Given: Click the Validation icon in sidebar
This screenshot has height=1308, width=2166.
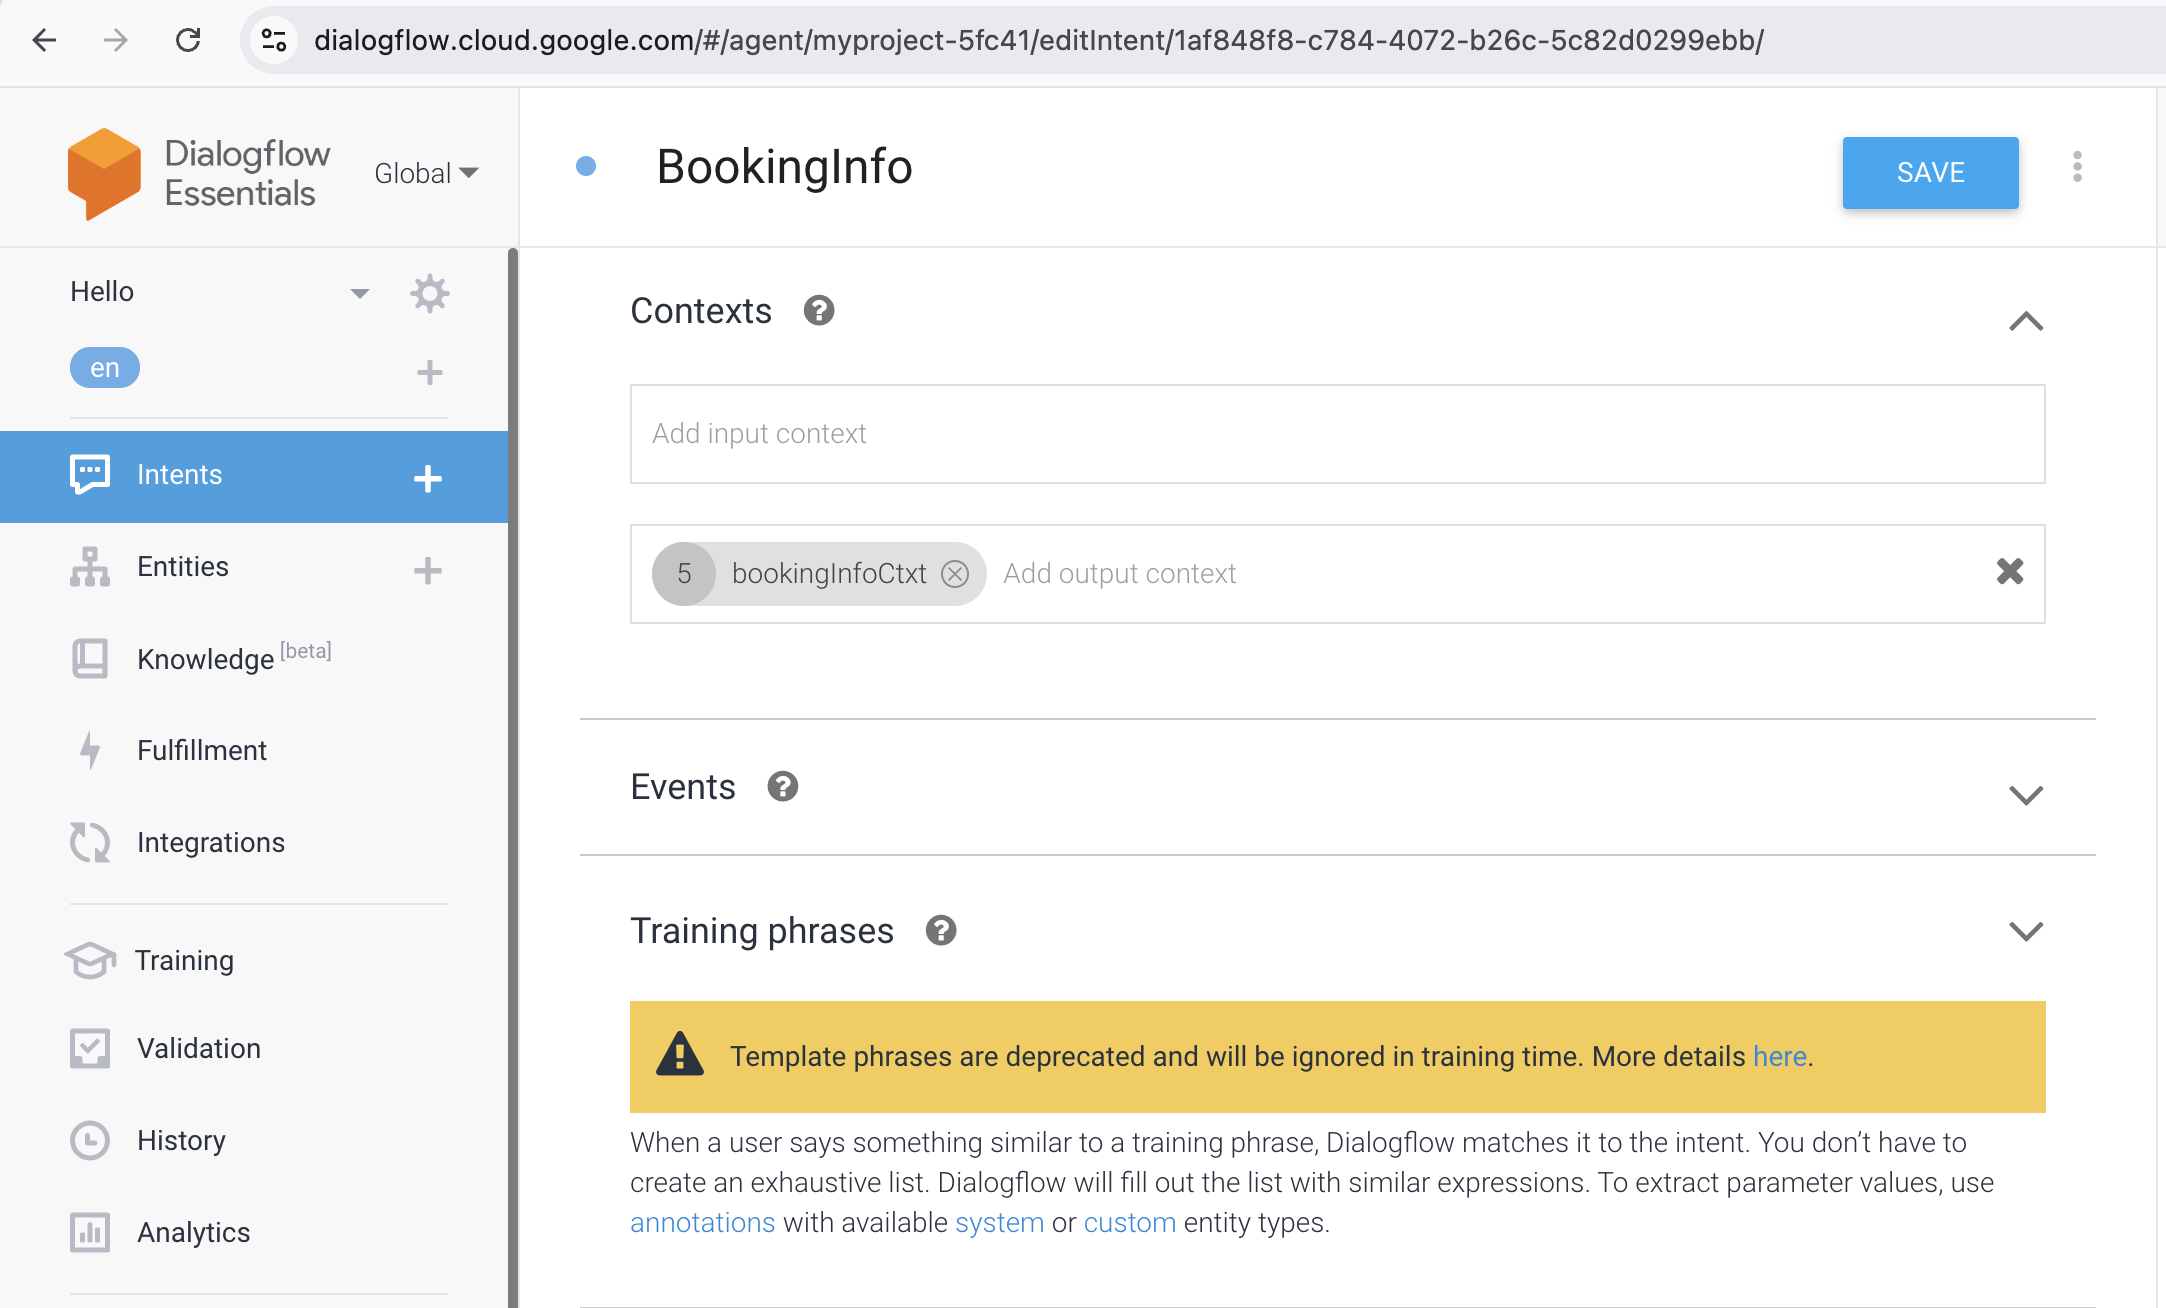Looking at the screenshot, I should click(x=90, y=1048).
